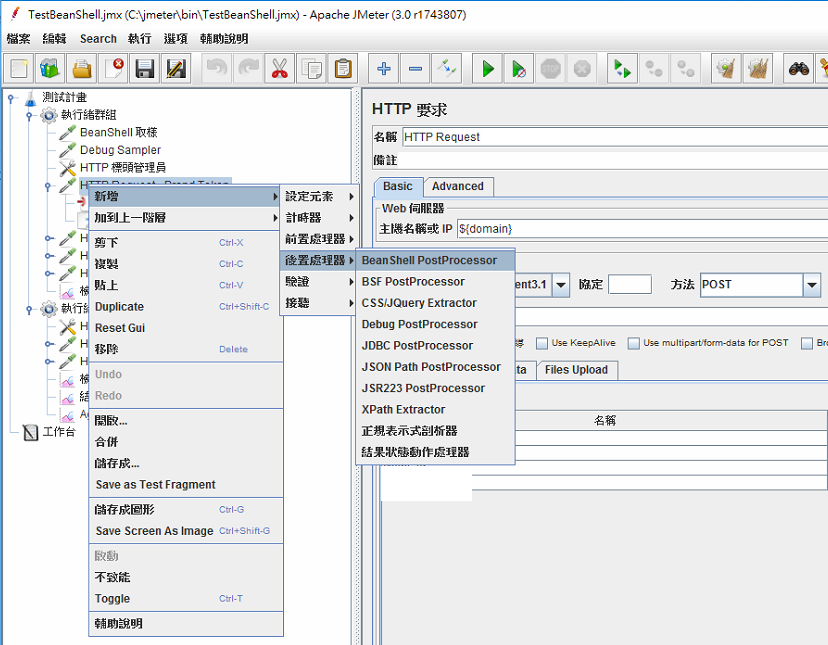Select 工作台 tree node
The width and height of the screenshot is (828, 645).
coord(59,432)
